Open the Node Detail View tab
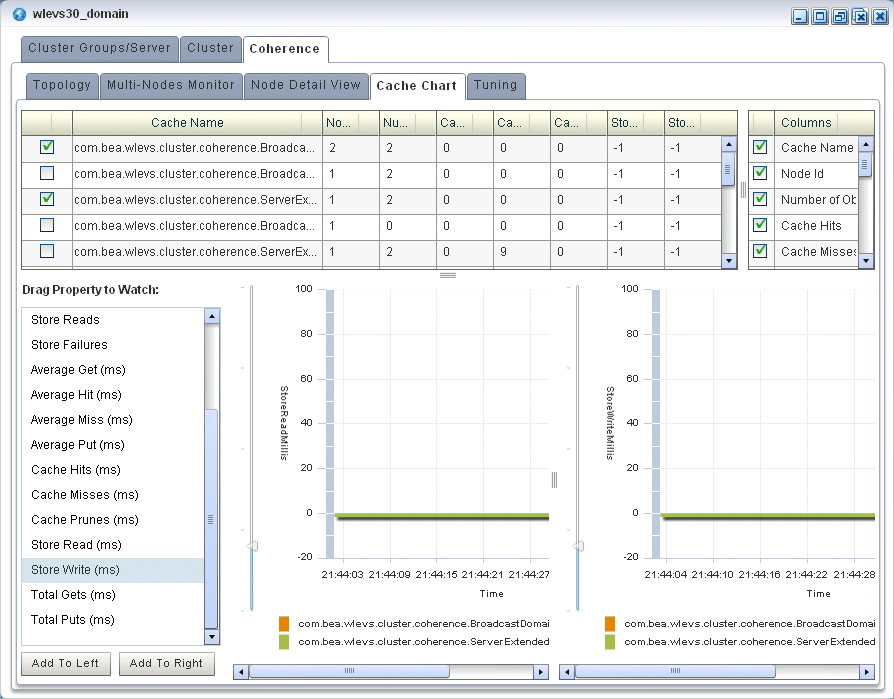The width and height of the screenshot is (894, 699). click(x=306, y=86)
